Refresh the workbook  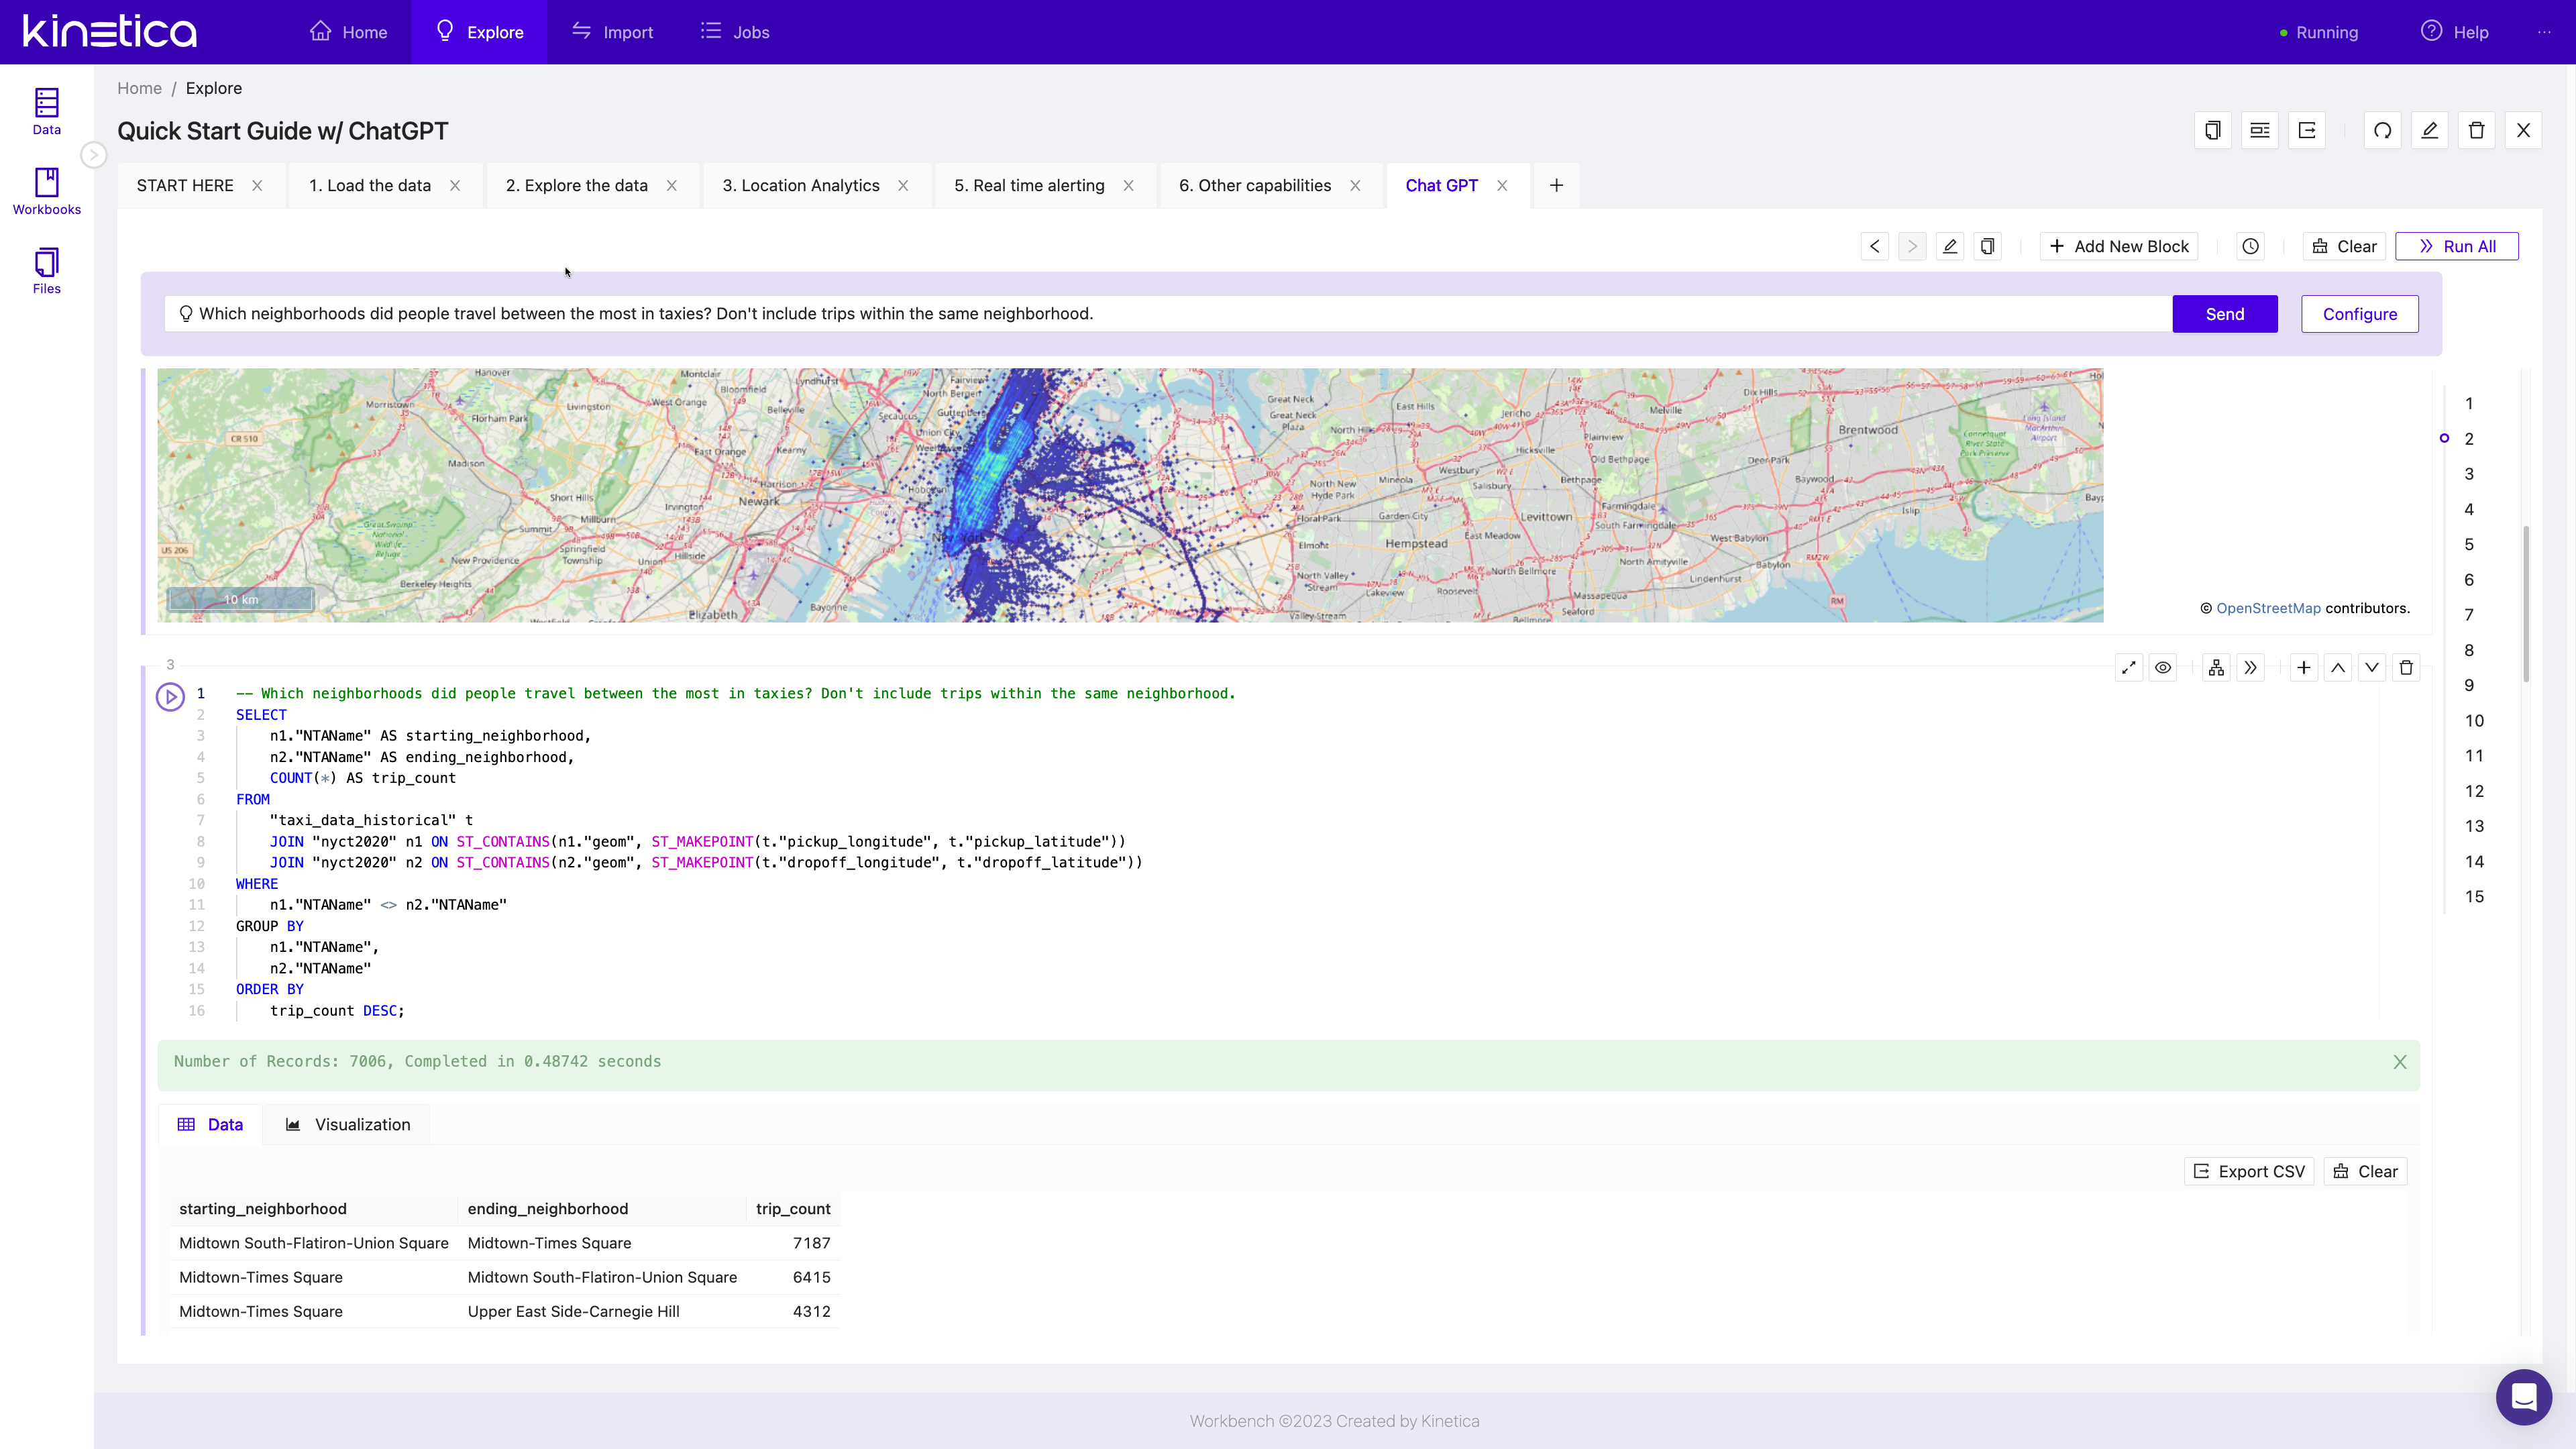click(x=2383, y=130)
